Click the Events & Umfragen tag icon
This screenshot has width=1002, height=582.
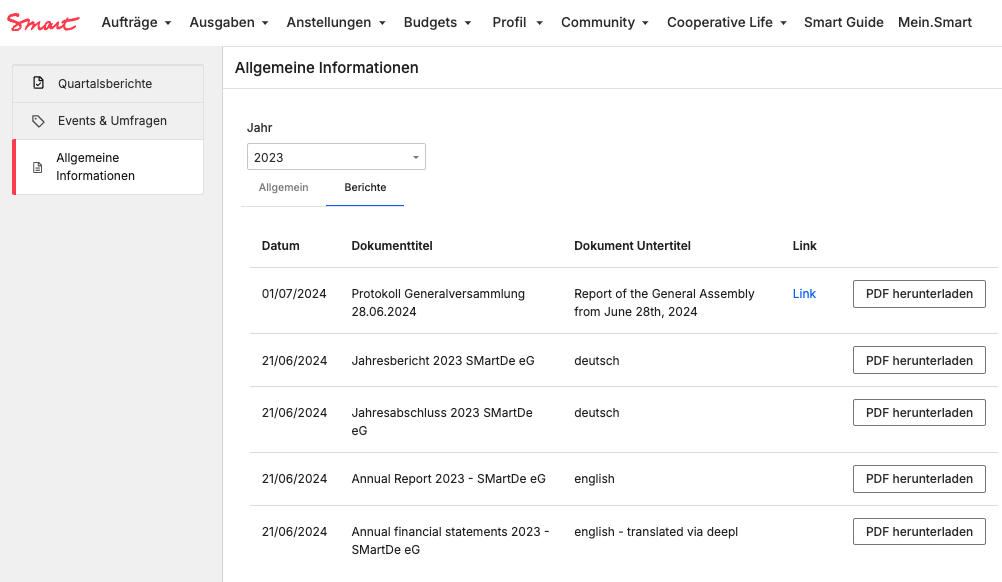(x=38, y=121)
